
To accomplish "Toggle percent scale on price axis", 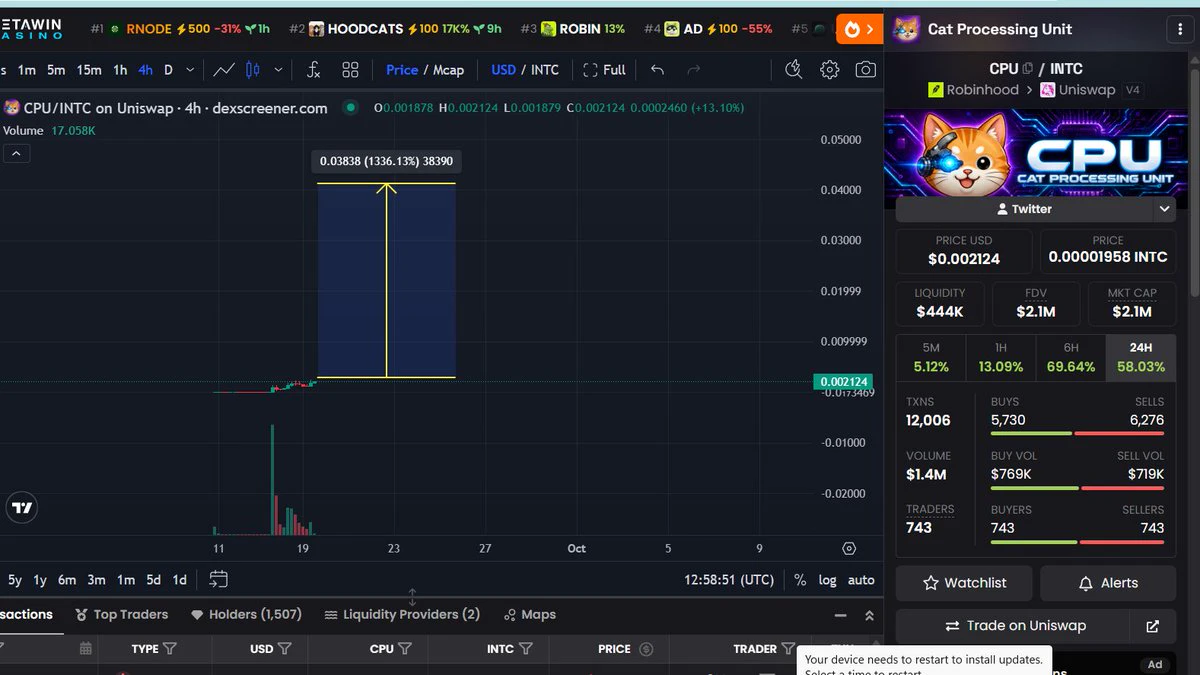I will (x=800, y=580).
